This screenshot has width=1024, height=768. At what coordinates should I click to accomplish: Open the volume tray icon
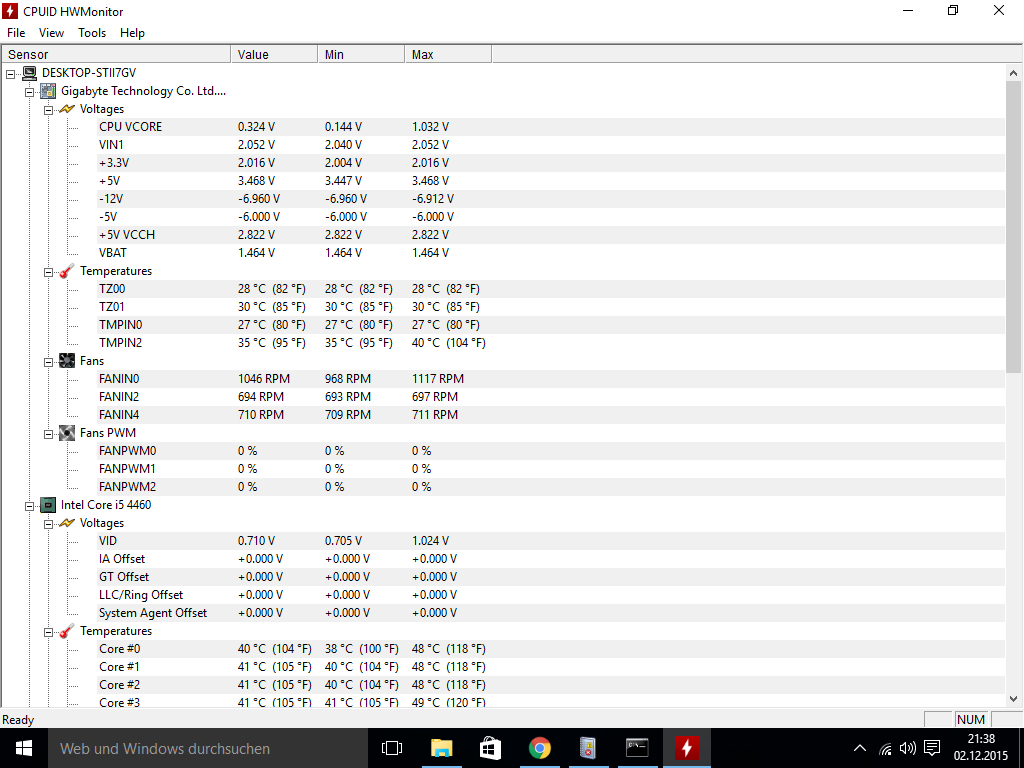coord(908,748)
